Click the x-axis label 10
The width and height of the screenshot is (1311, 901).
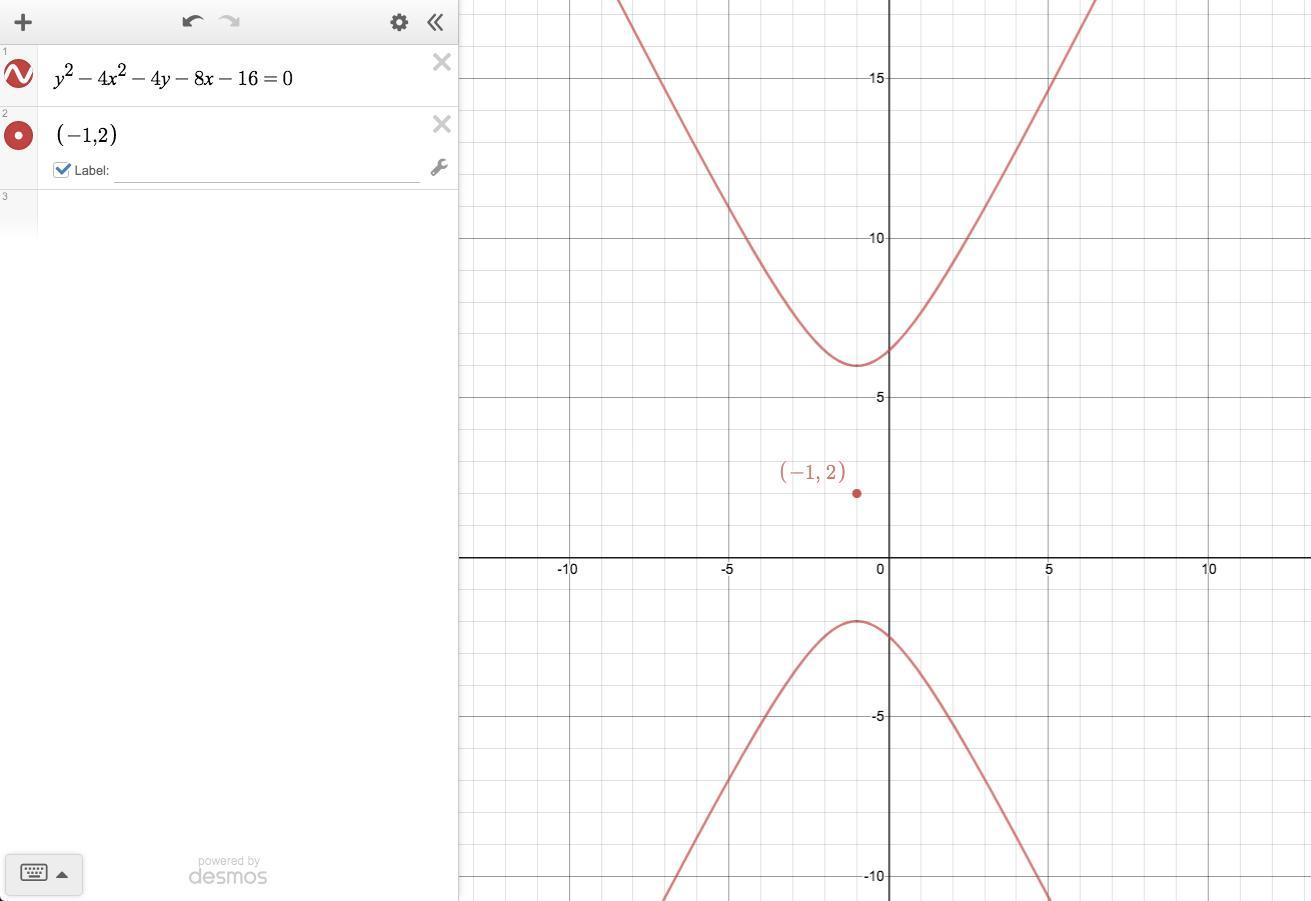coord(1209,569)
